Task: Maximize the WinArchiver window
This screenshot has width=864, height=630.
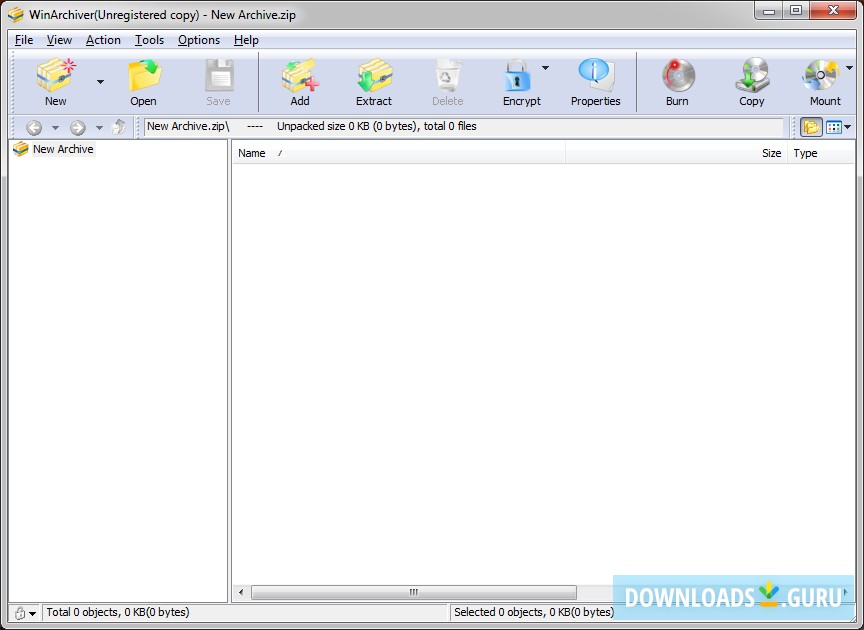Action: click(796, 10)
